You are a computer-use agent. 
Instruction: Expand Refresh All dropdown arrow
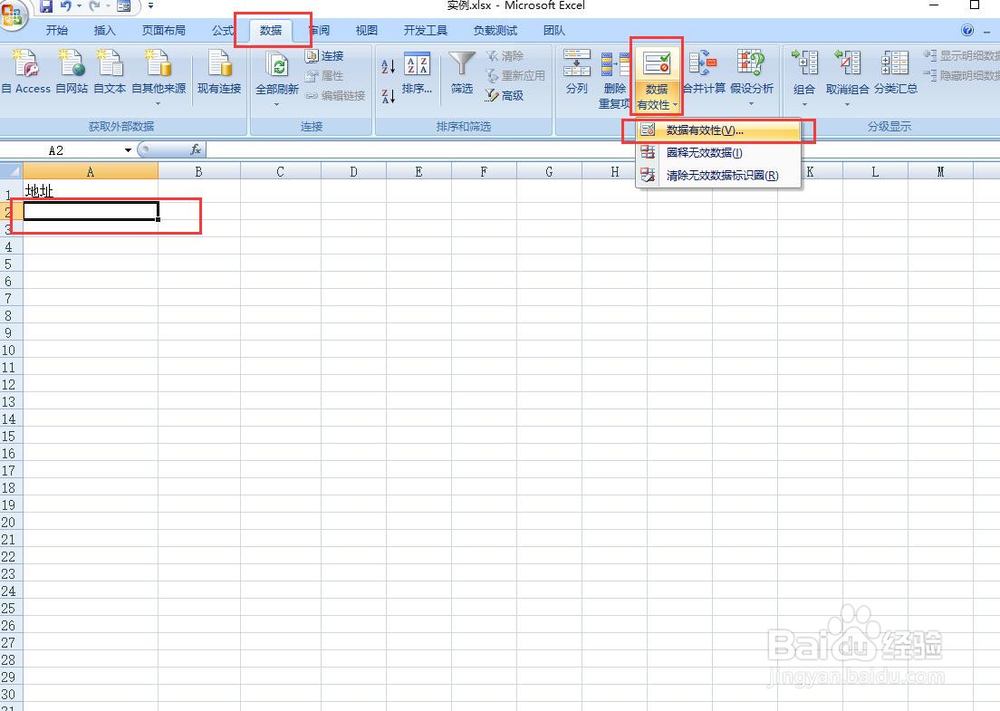(277, 105)
